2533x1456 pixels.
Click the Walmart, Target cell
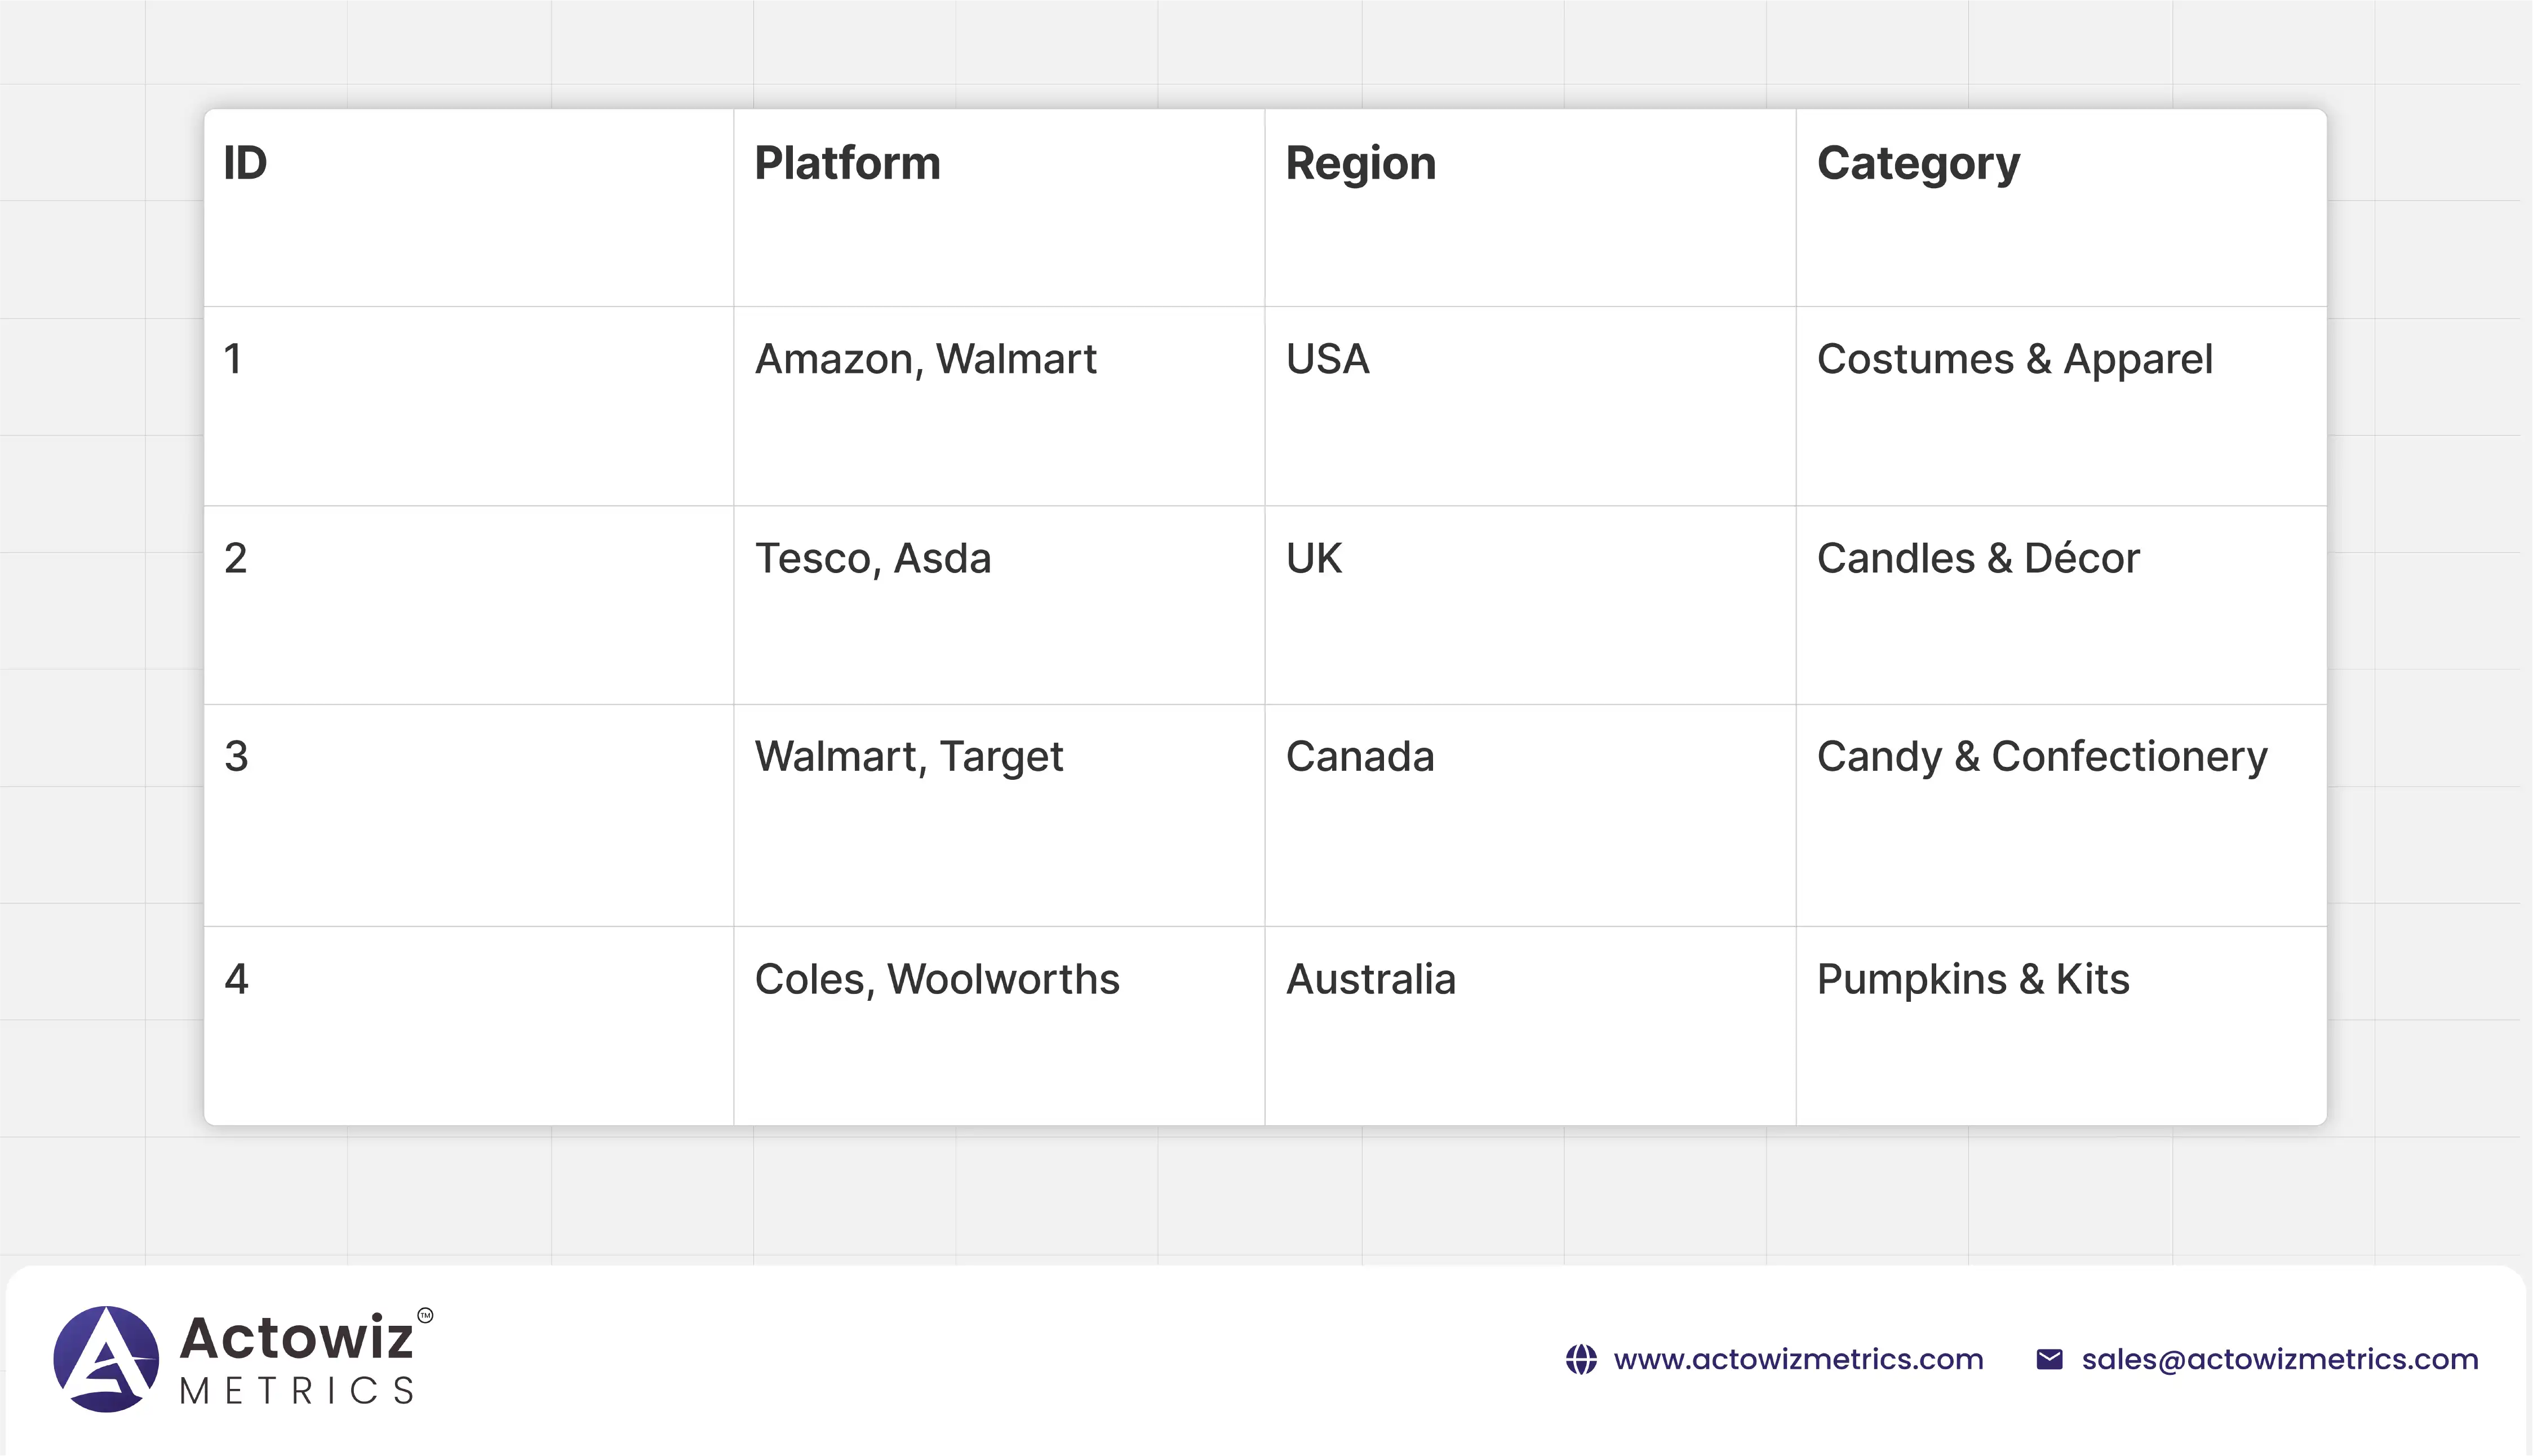pos(908,757)
